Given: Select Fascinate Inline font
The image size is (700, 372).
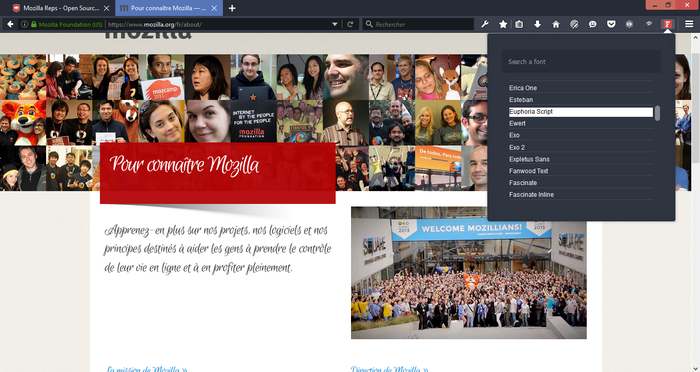Looking at the screenshot, I should click(580, 194).
